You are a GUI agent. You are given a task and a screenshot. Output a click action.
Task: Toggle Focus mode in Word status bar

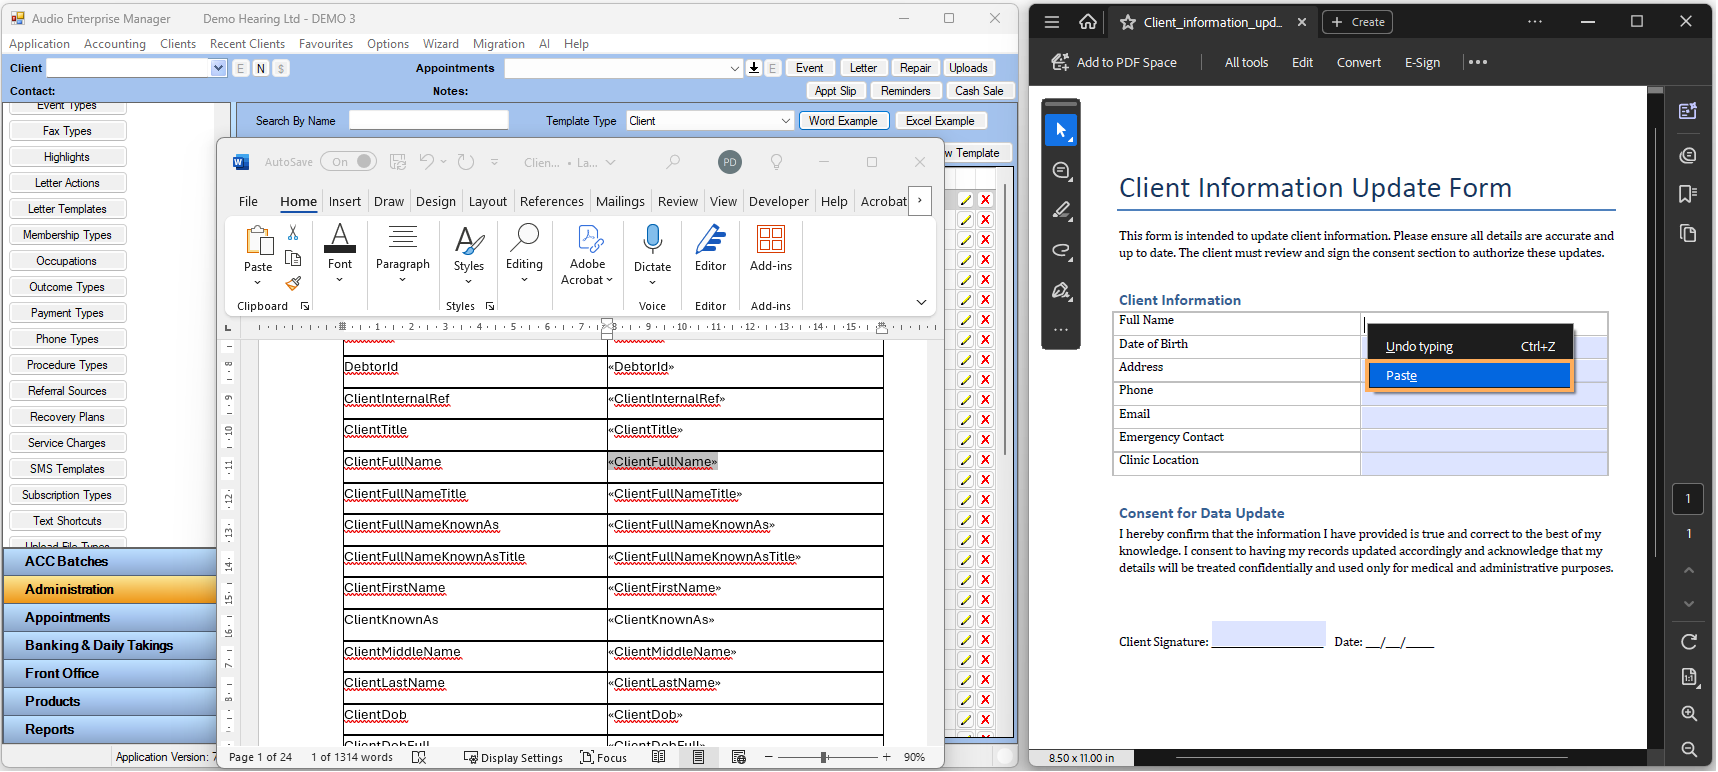click(604, 758)
